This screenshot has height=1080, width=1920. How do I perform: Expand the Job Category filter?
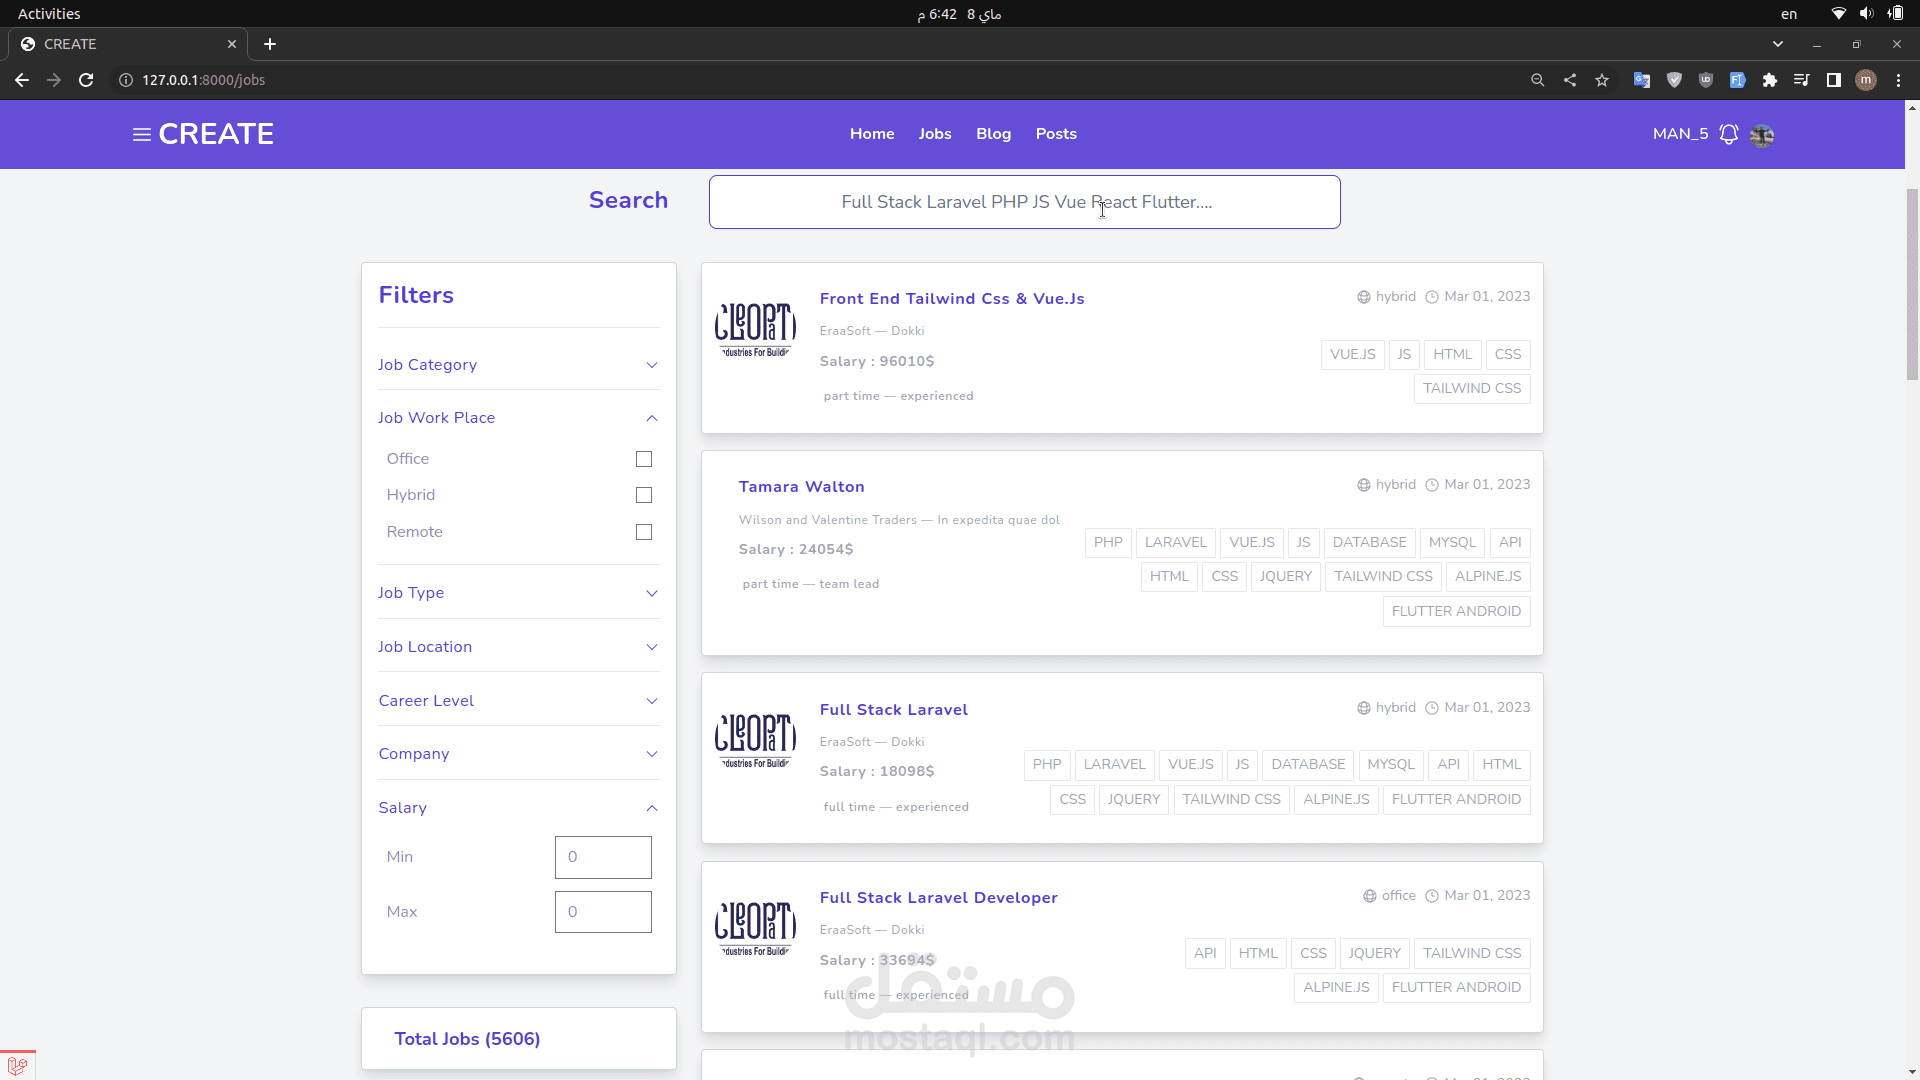pos(518,365)
